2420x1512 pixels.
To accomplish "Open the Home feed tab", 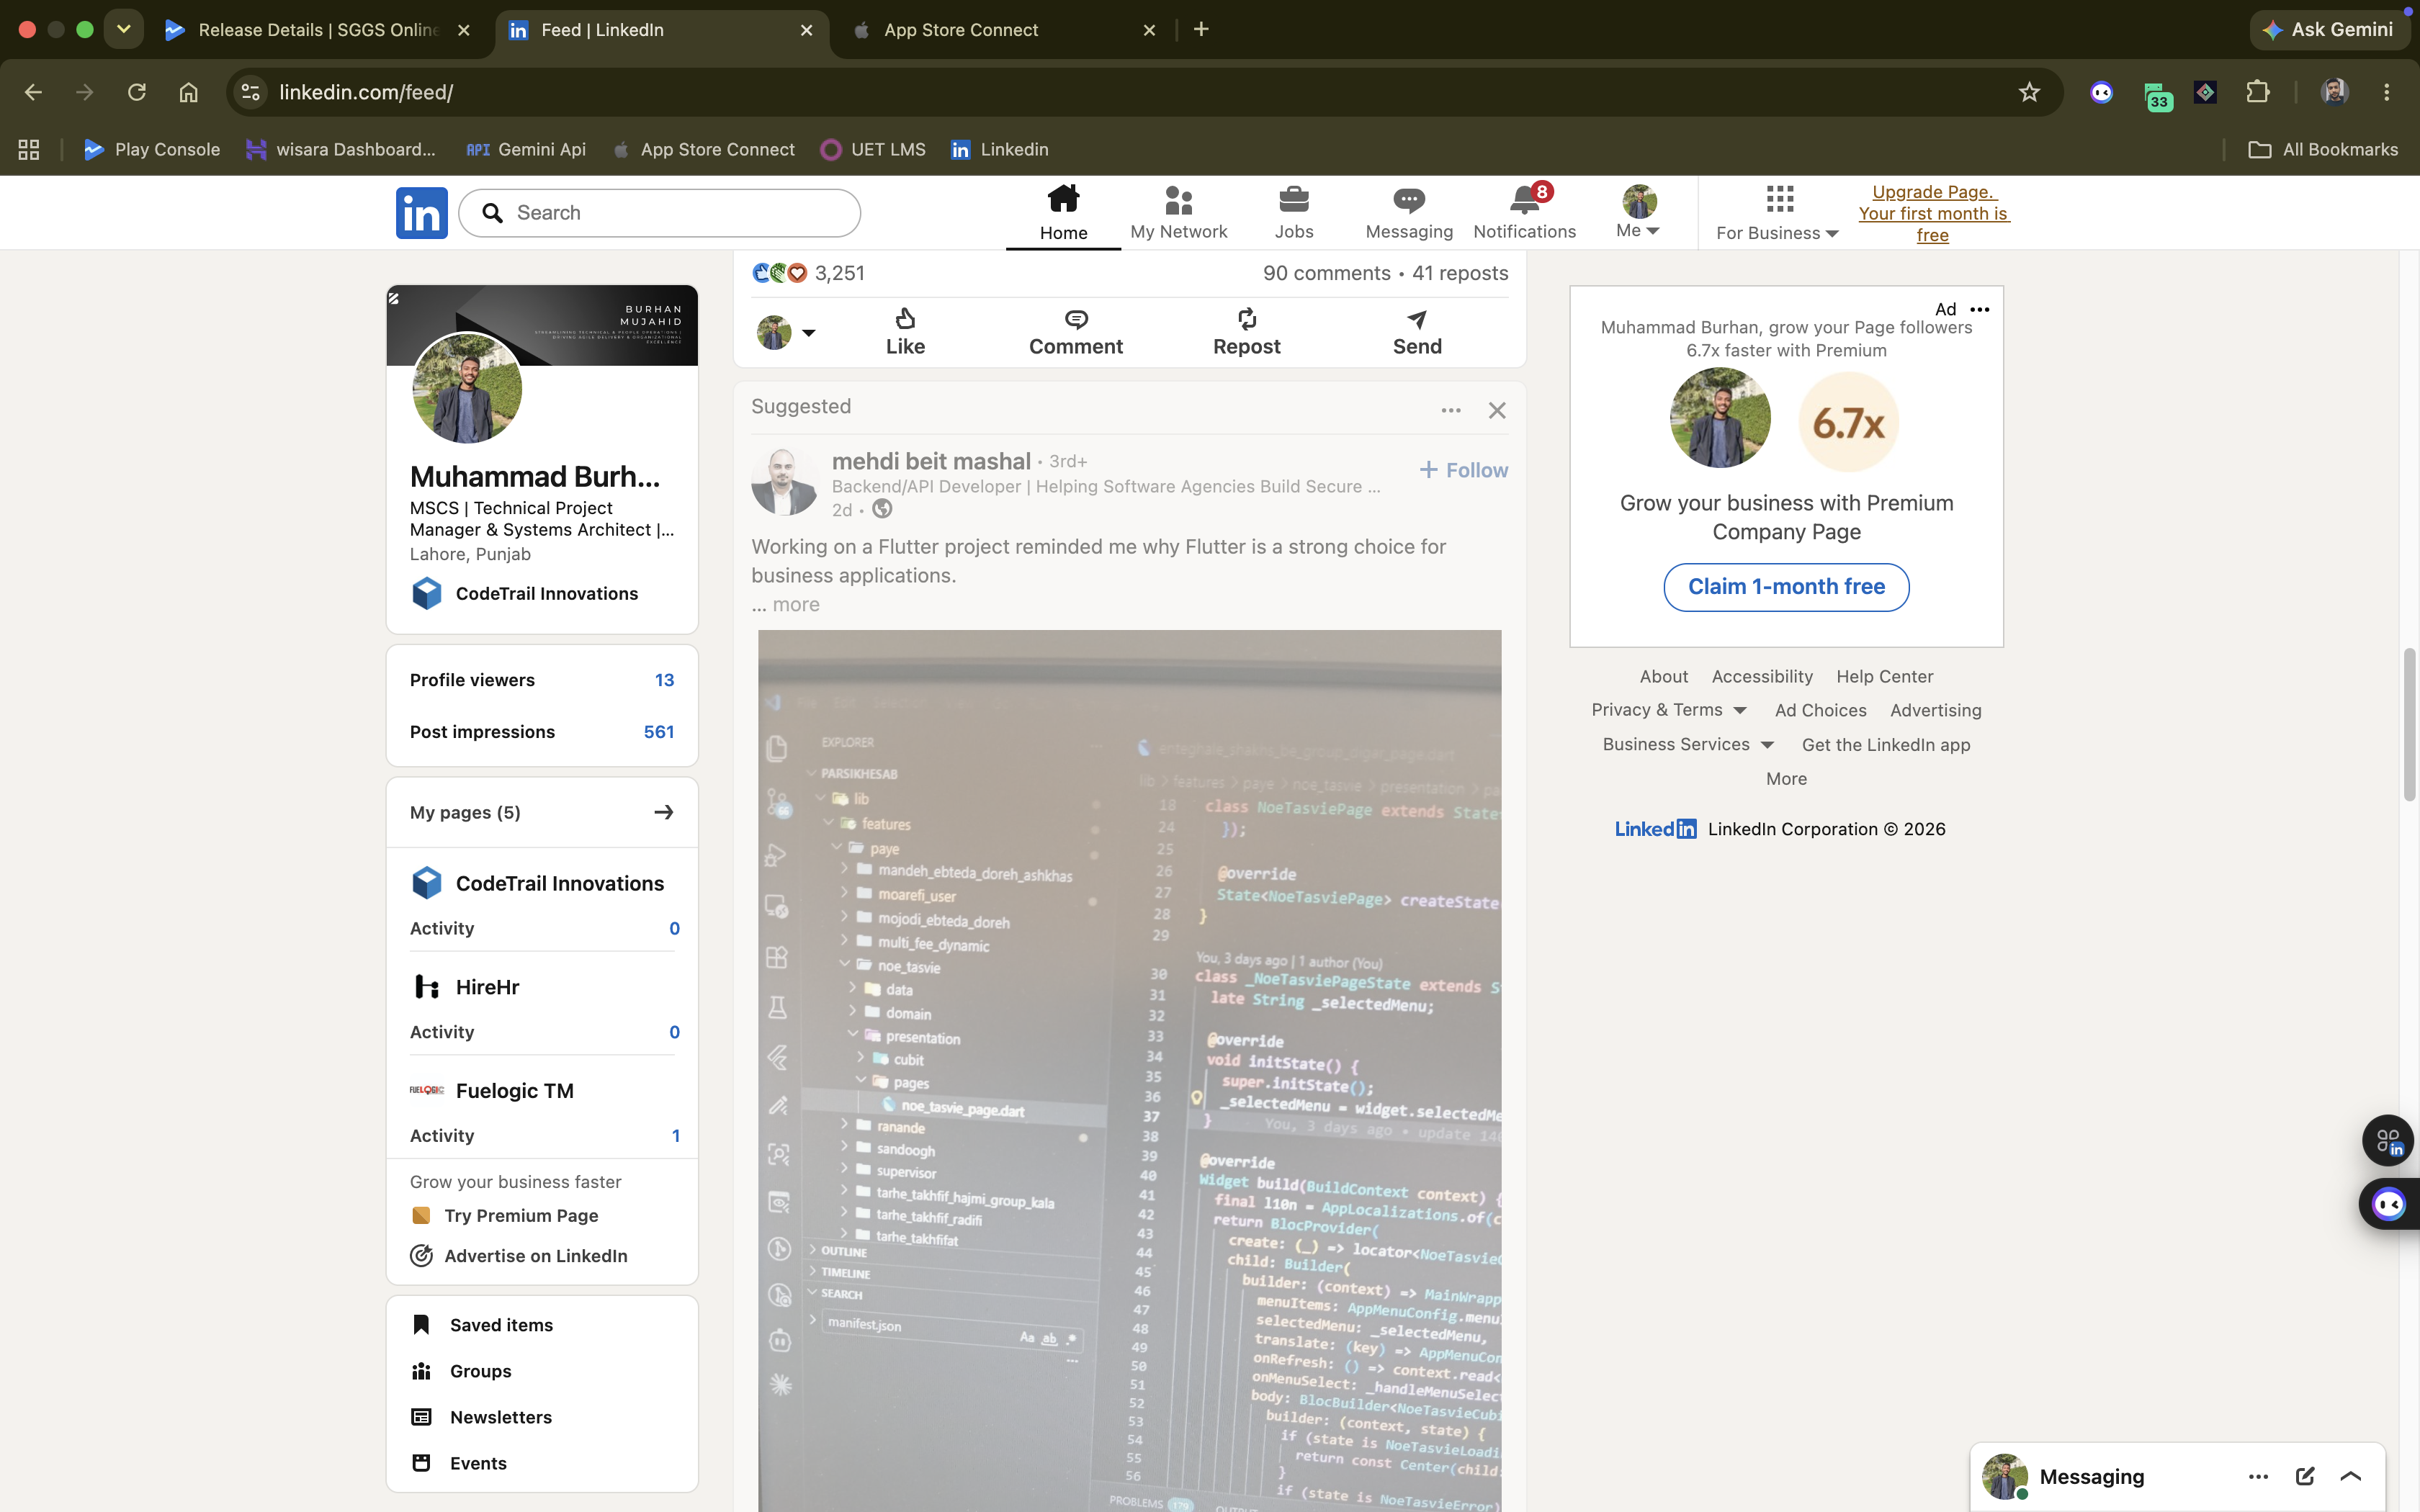I will [1063, 213].
